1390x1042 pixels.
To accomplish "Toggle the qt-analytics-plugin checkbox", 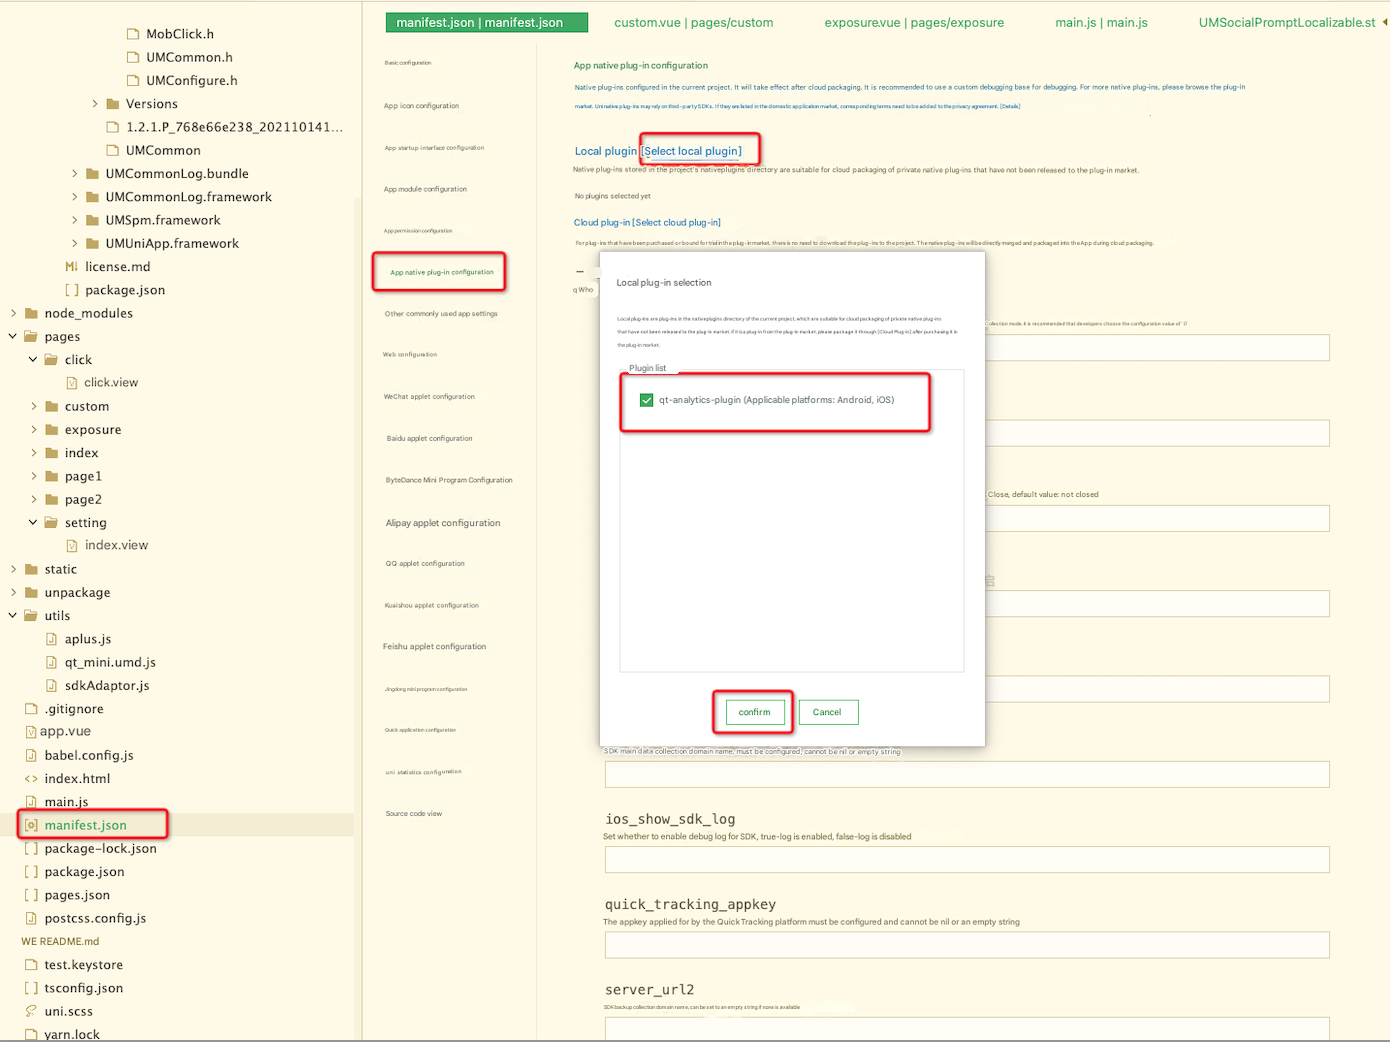I will [646, 400].
